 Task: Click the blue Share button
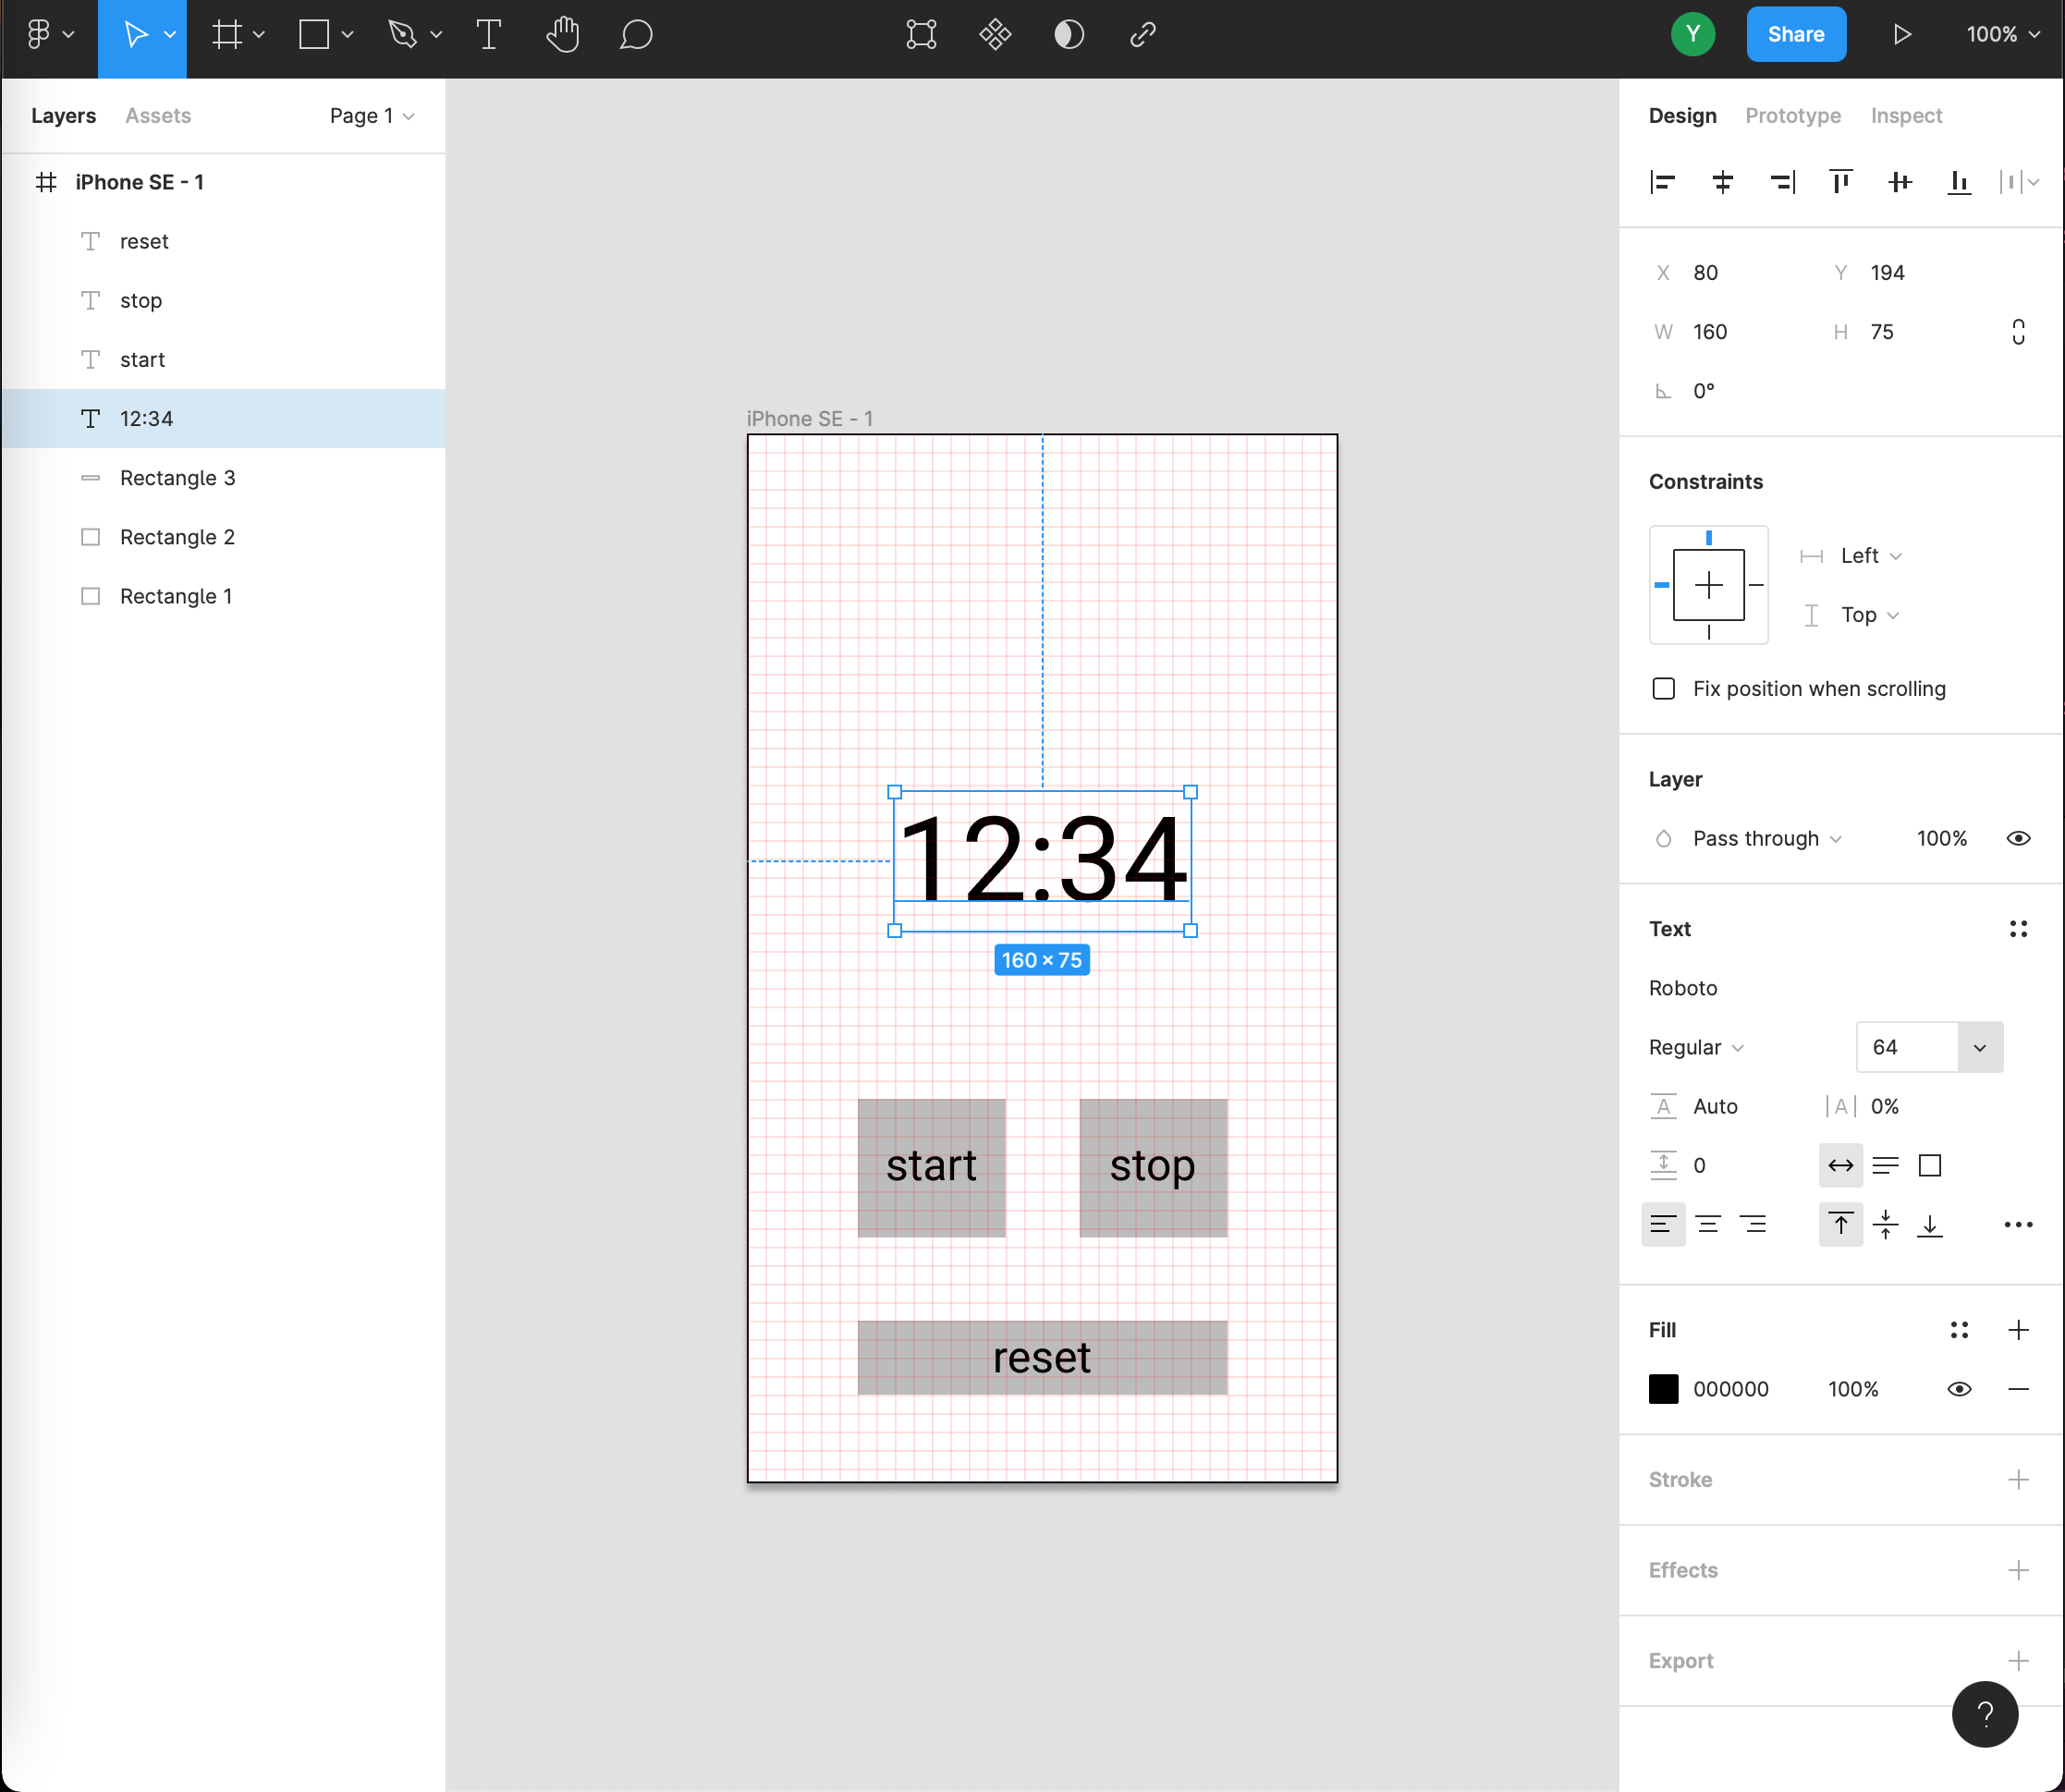(x=1795, y=35)
